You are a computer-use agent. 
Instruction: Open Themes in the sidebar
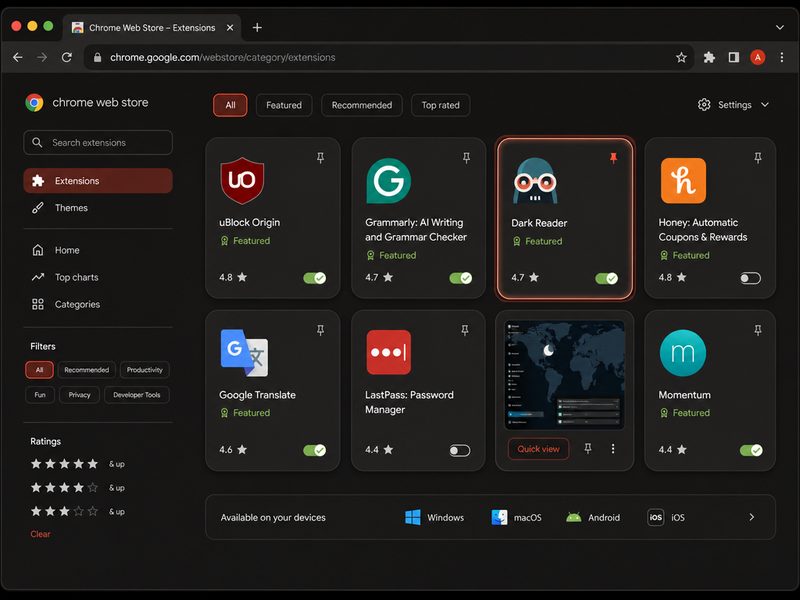tap(98, 208)
